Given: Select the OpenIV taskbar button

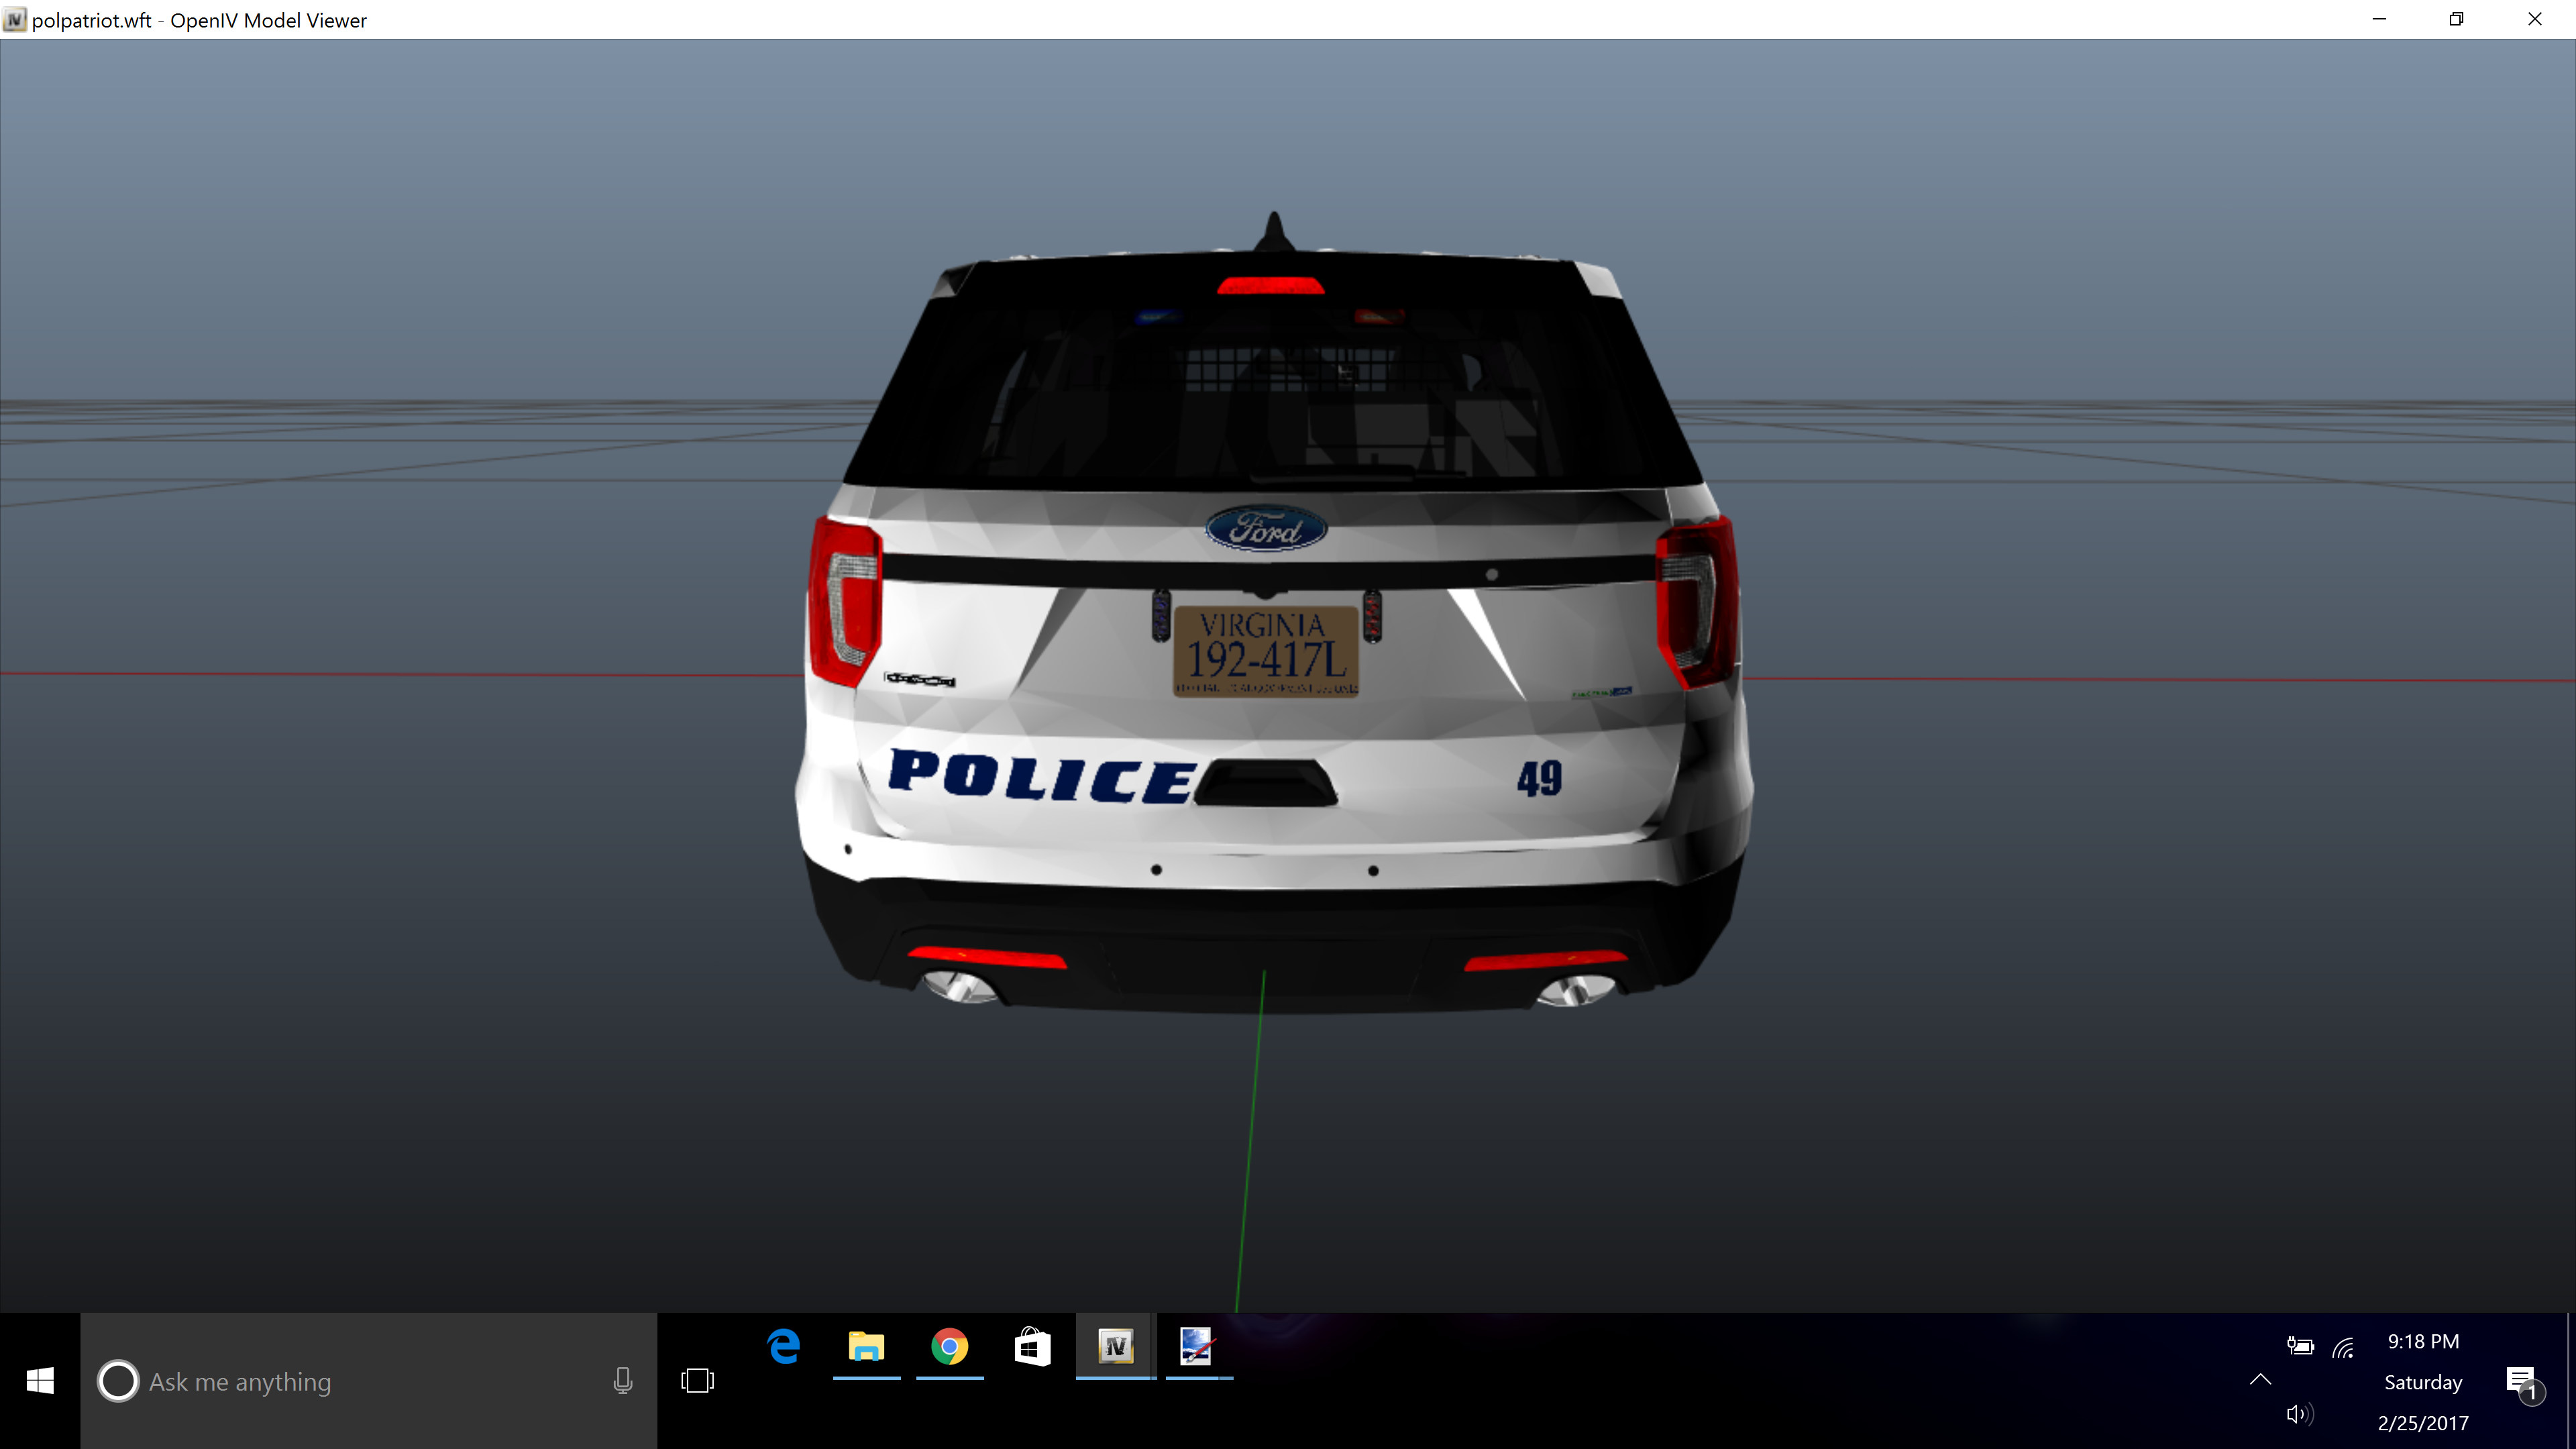Looking at the screenshot, I should (1115, 1347).
